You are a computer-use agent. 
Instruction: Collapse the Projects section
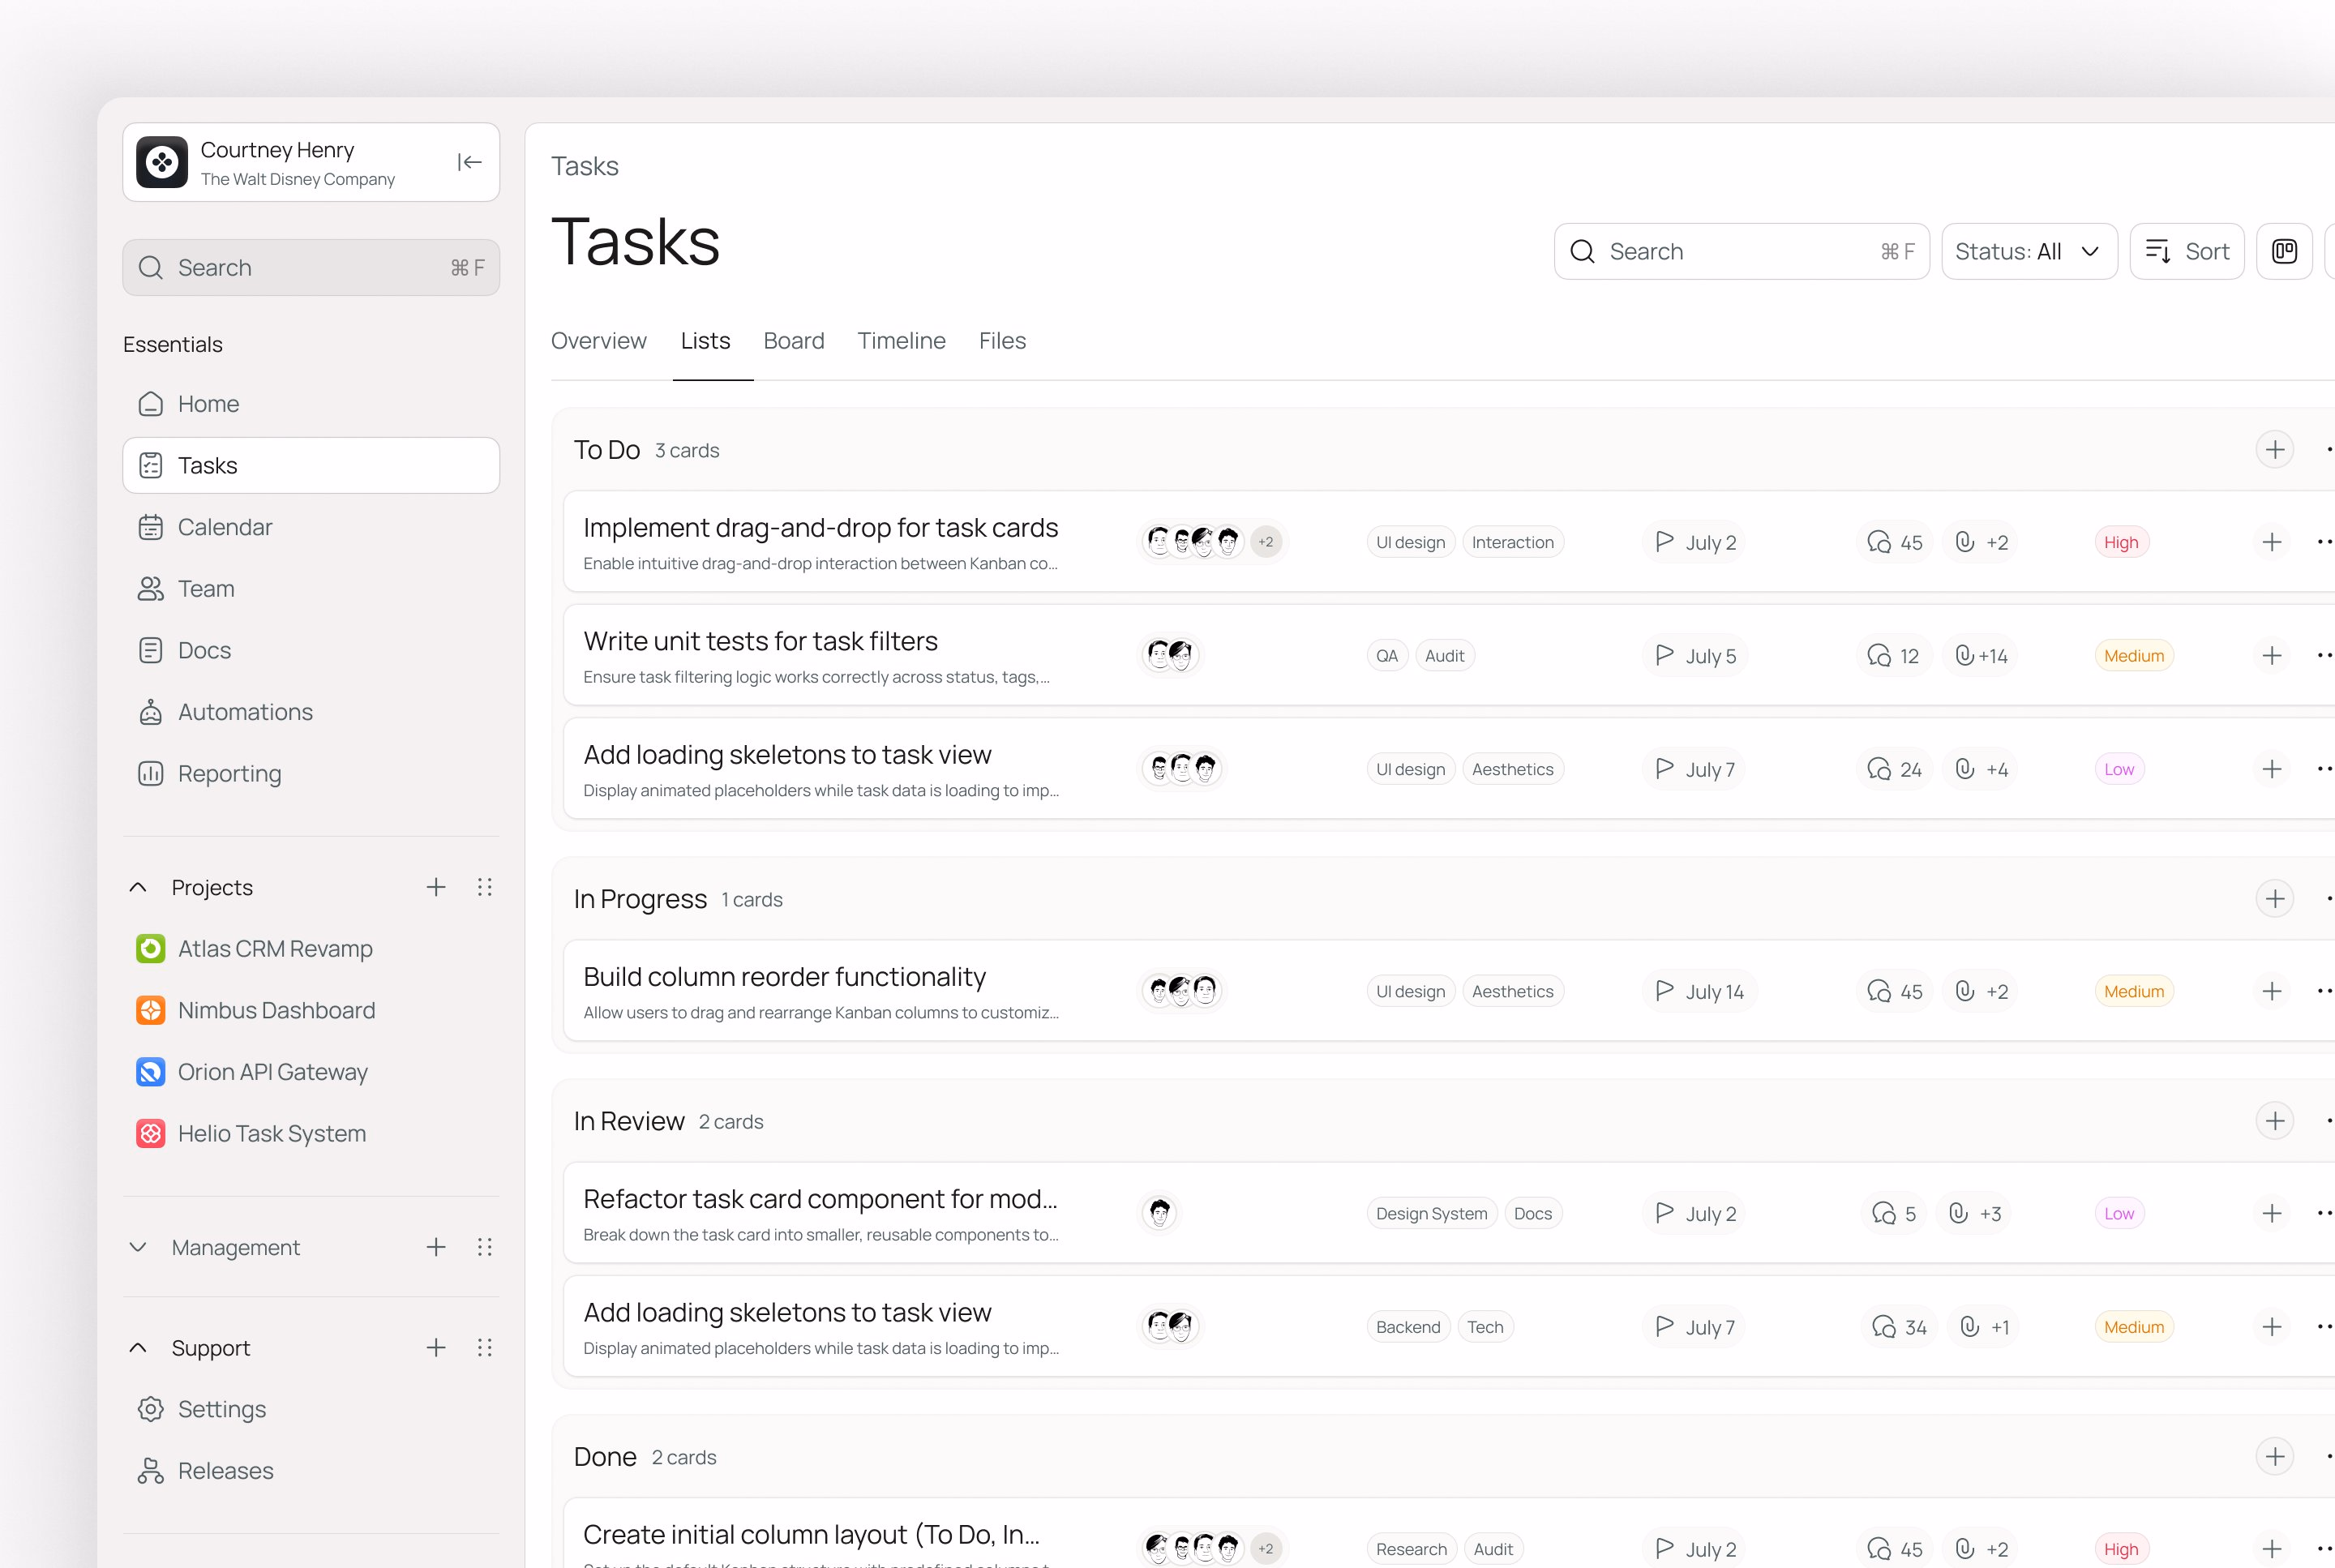(x=139, y=887)
